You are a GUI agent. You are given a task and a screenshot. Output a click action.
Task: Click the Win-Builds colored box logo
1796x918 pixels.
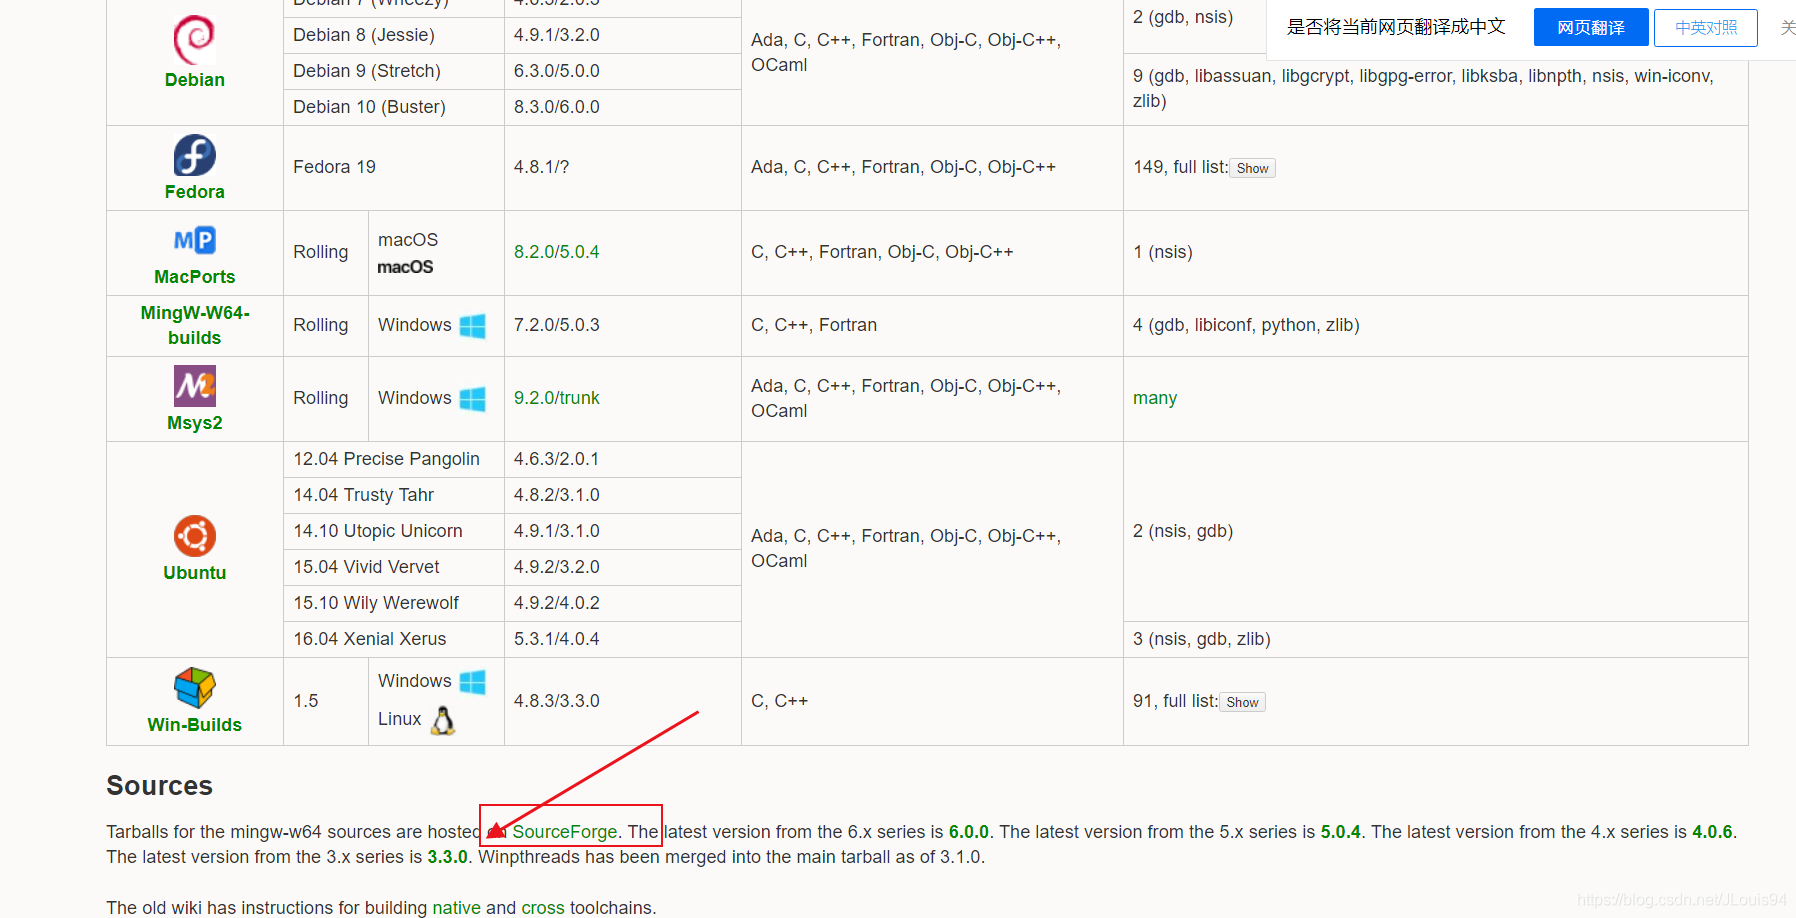click(x=194, y=688)
